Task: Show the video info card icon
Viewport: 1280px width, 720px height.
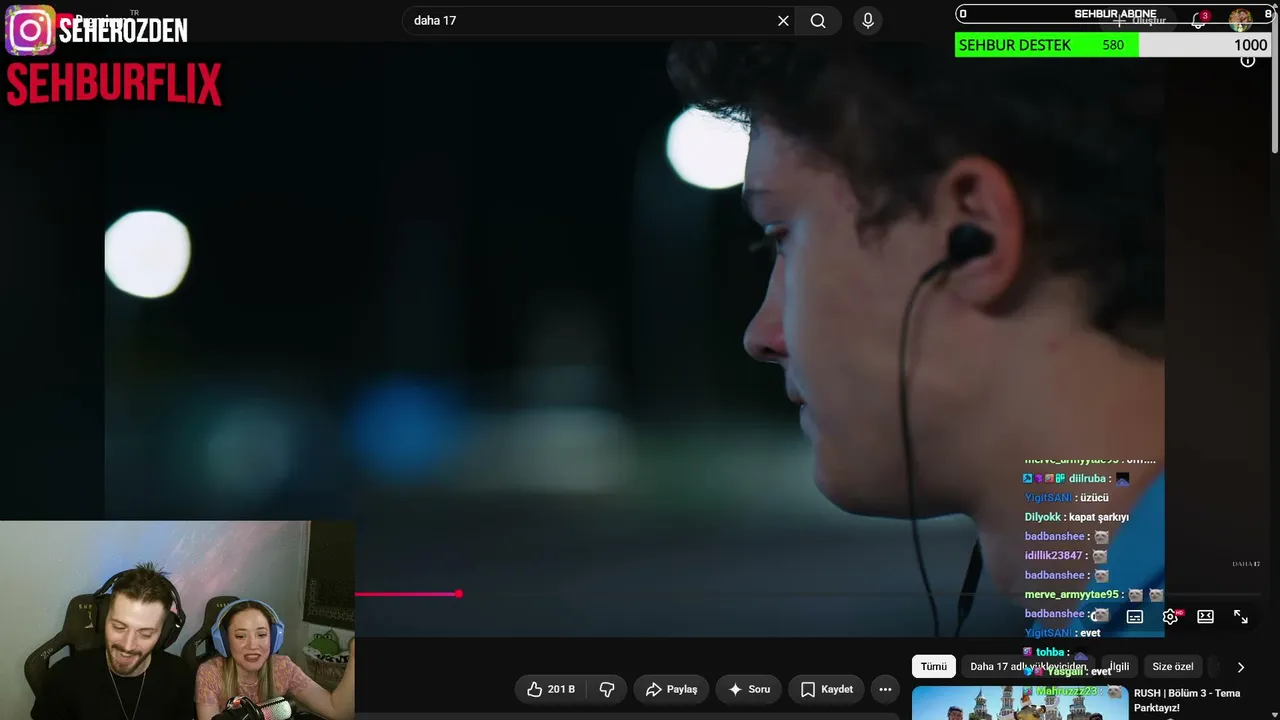Action: (x=1248, y=61)
